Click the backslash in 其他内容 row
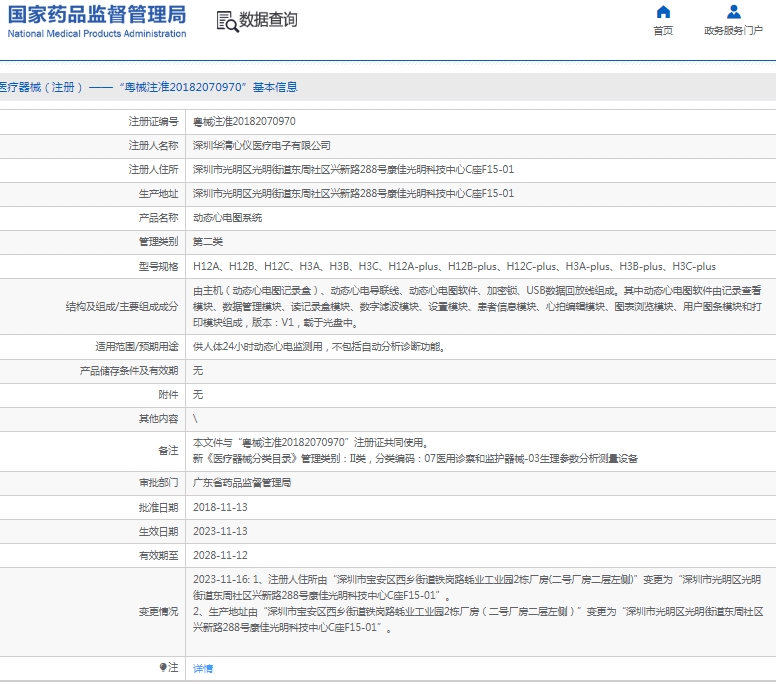This screenshot has width=776, height=684. coord(195,419)
